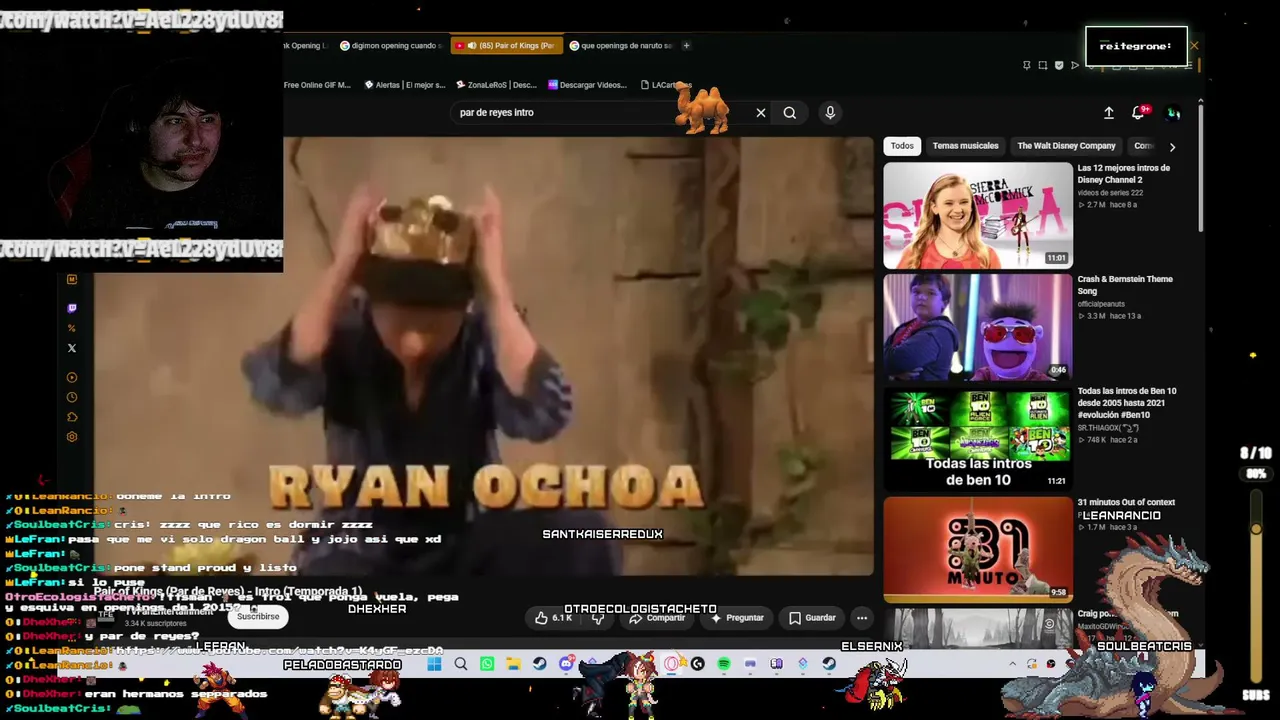
Task: Click the 'Preguntar' button
Action: (737, 618)
